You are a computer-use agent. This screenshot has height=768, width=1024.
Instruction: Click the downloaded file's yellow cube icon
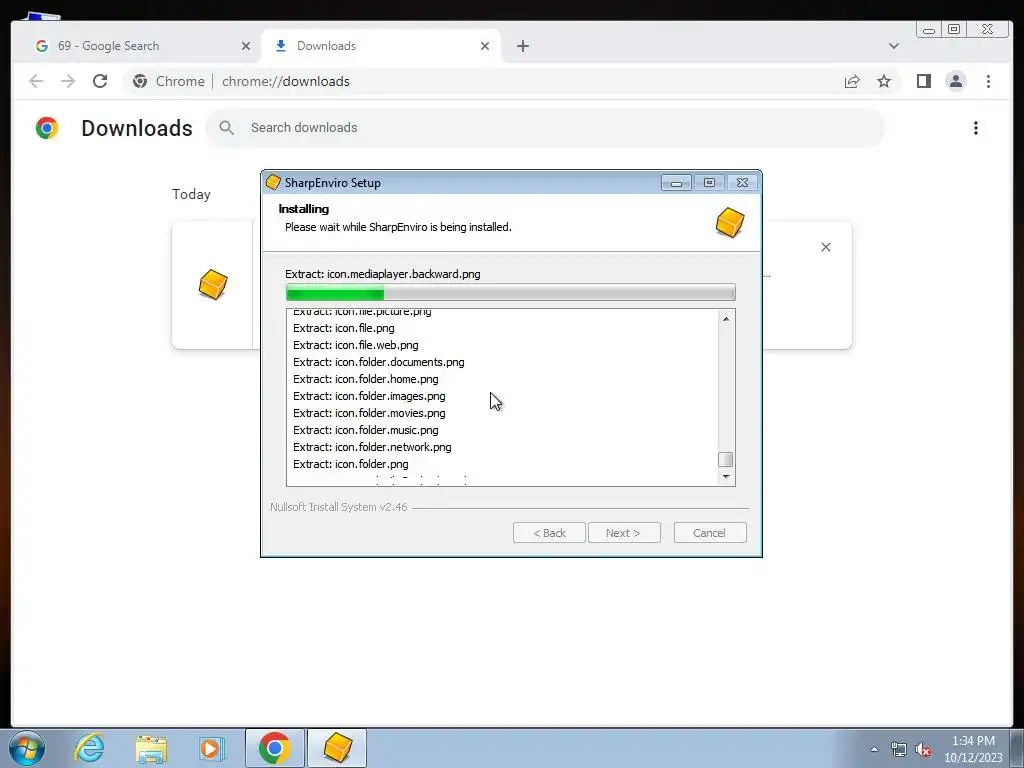pos(213,285)
